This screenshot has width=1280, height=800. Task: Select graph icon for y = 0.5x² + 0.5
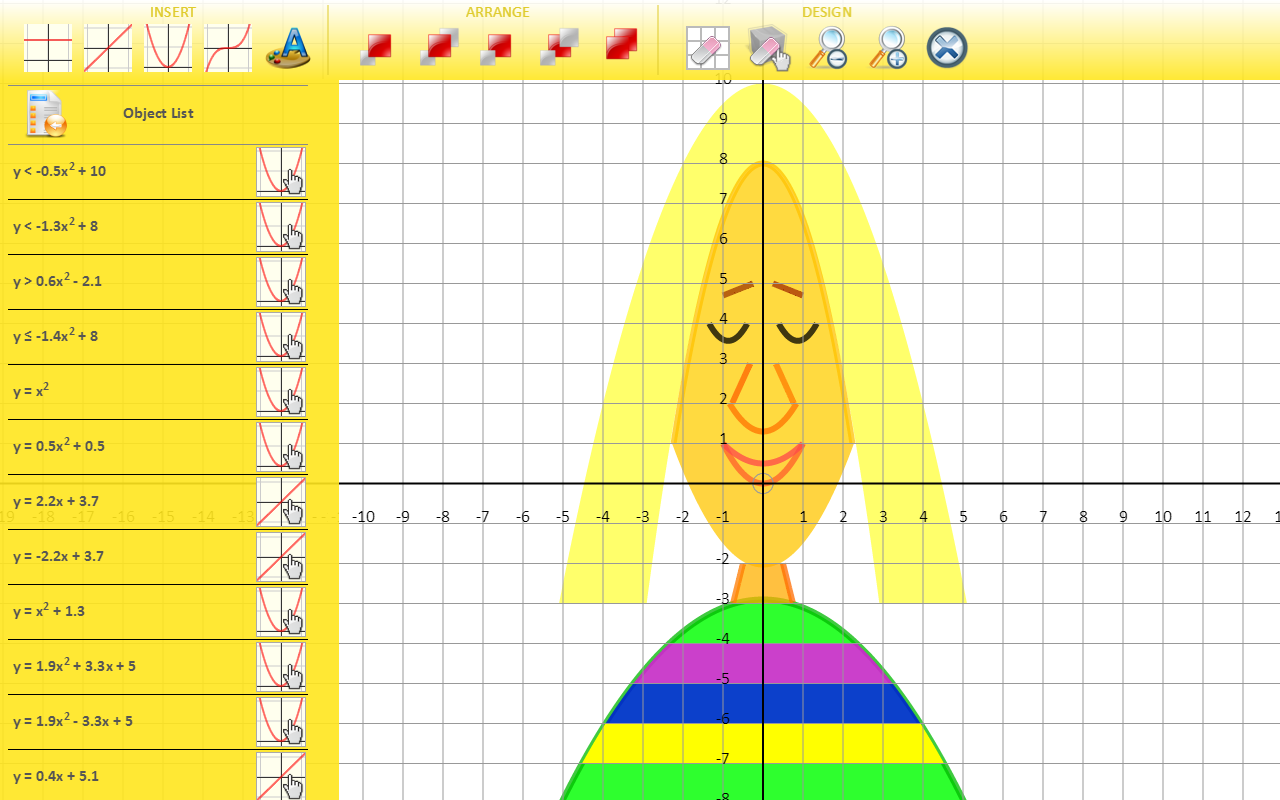coord(281,446)
